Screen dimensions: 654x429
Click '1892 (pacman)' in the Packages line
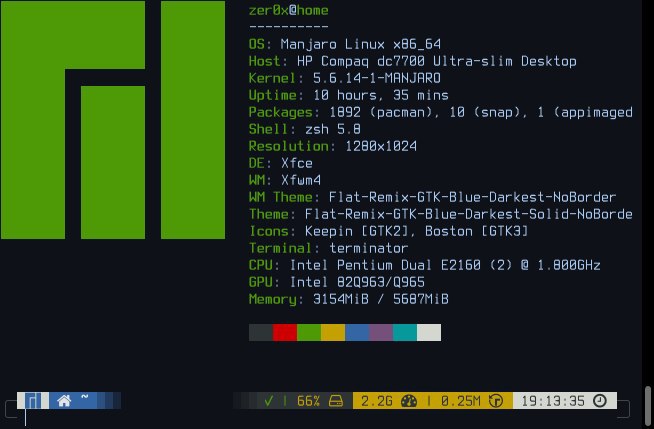pyautogui.click(x=381, y=113)
